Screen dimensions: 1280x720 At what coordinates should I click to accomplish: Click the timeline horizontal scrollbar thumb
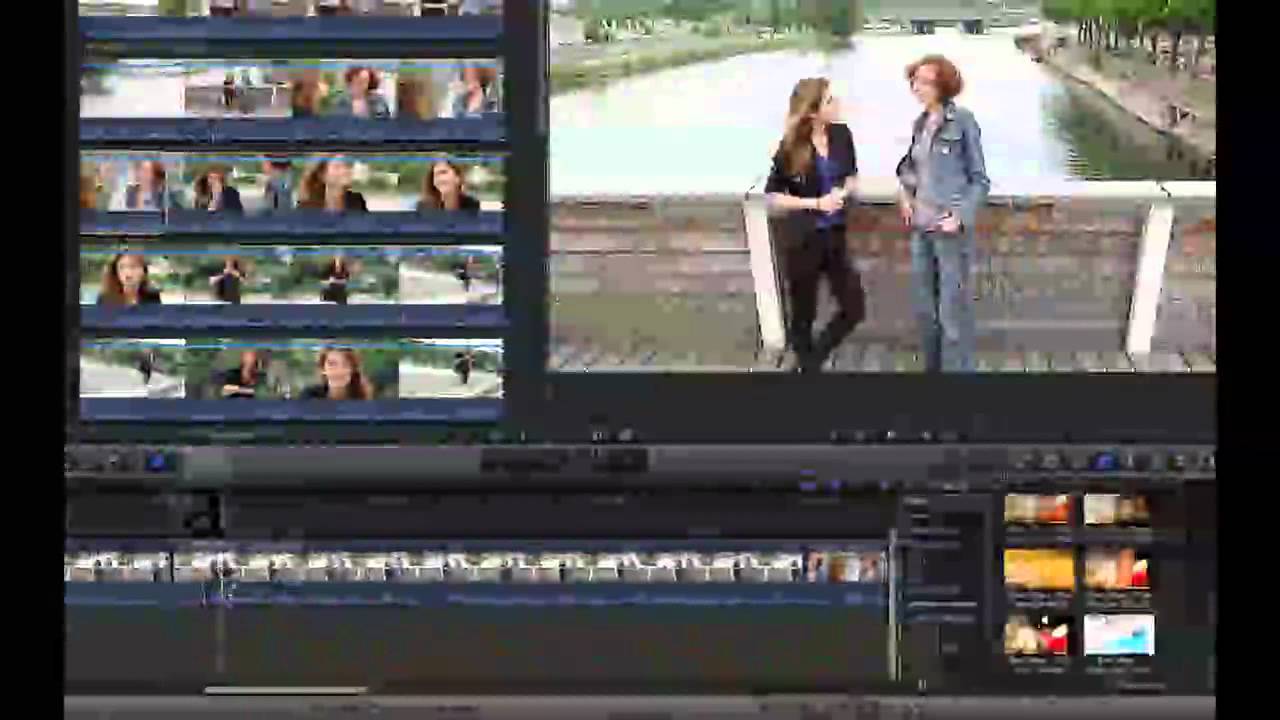coord(285,689)
